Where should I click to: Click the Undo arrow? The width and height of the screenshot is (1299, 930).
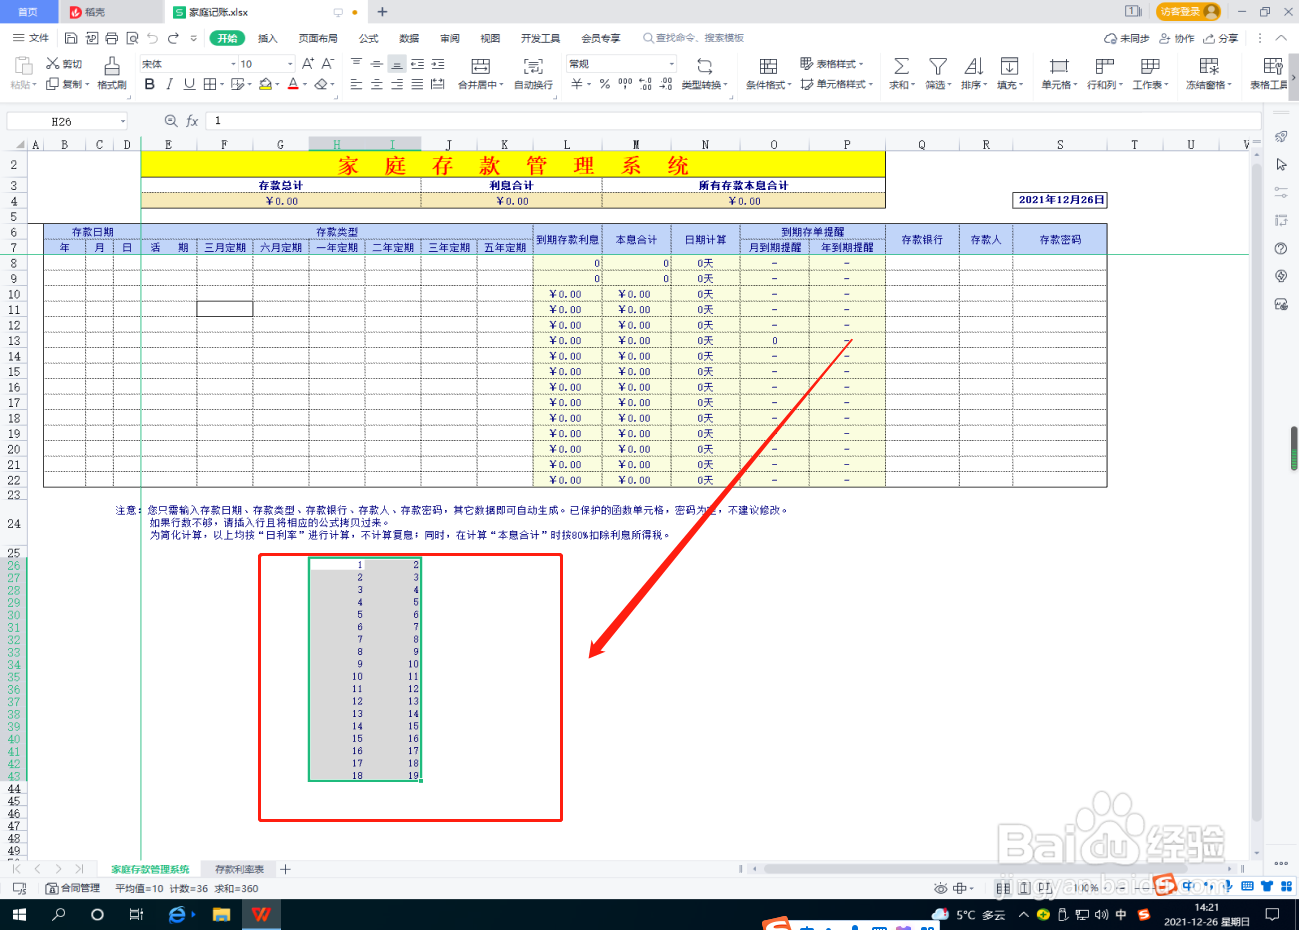point(152,38)
